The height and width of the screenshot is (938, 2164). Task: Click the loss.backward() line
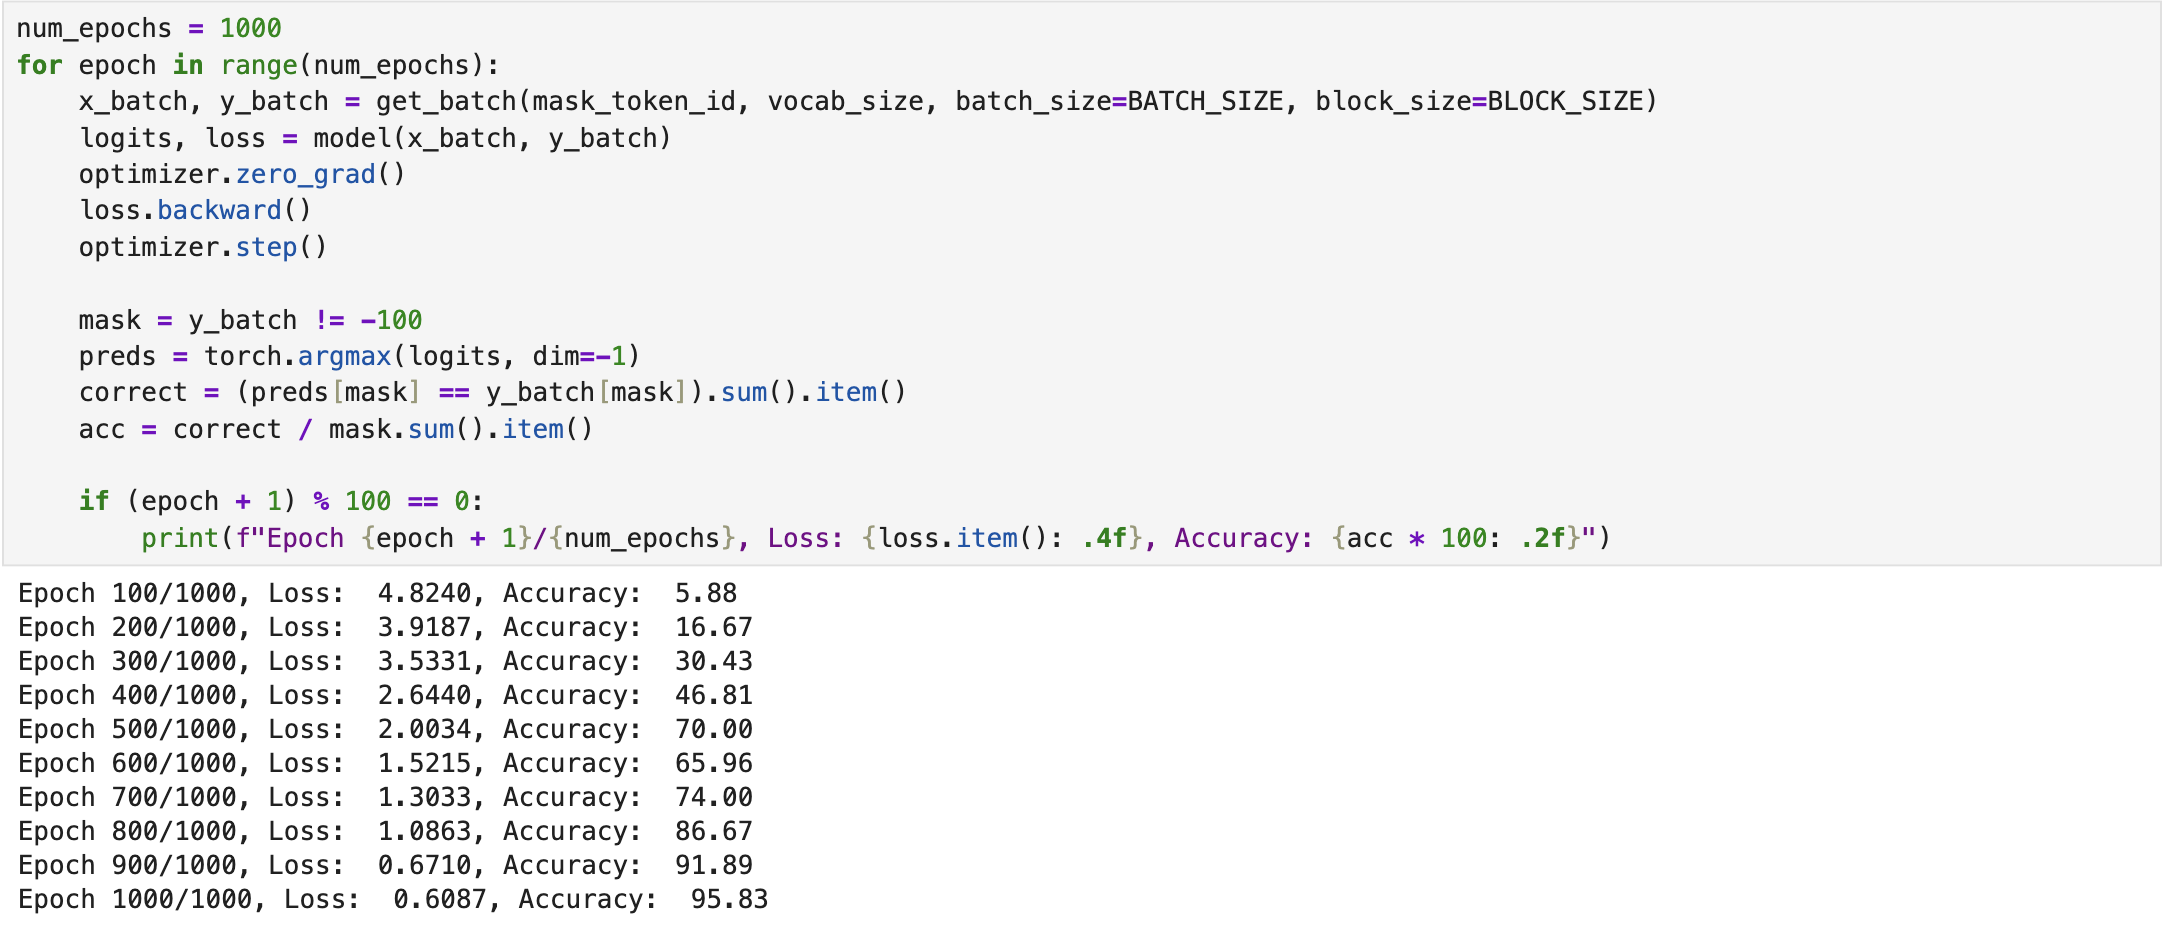196,211
